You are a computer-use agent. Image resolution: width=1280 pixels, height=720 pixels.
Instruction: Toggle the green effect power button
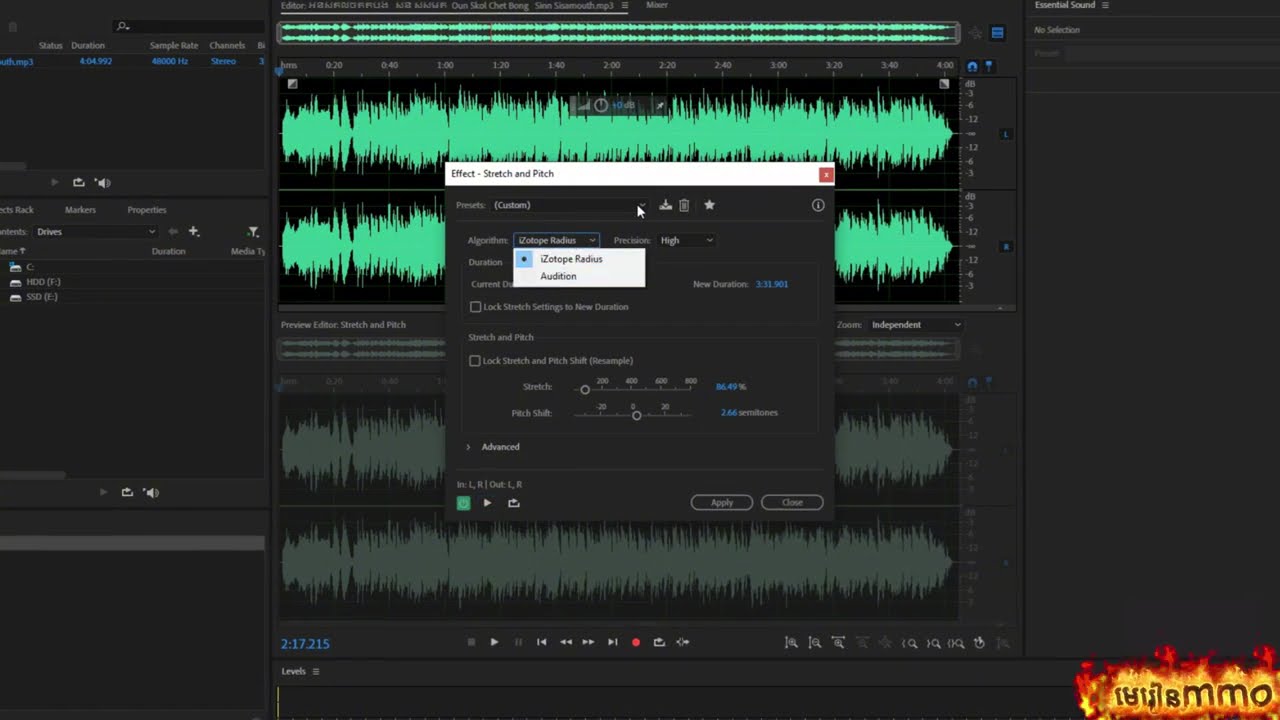tap(463, 503)
